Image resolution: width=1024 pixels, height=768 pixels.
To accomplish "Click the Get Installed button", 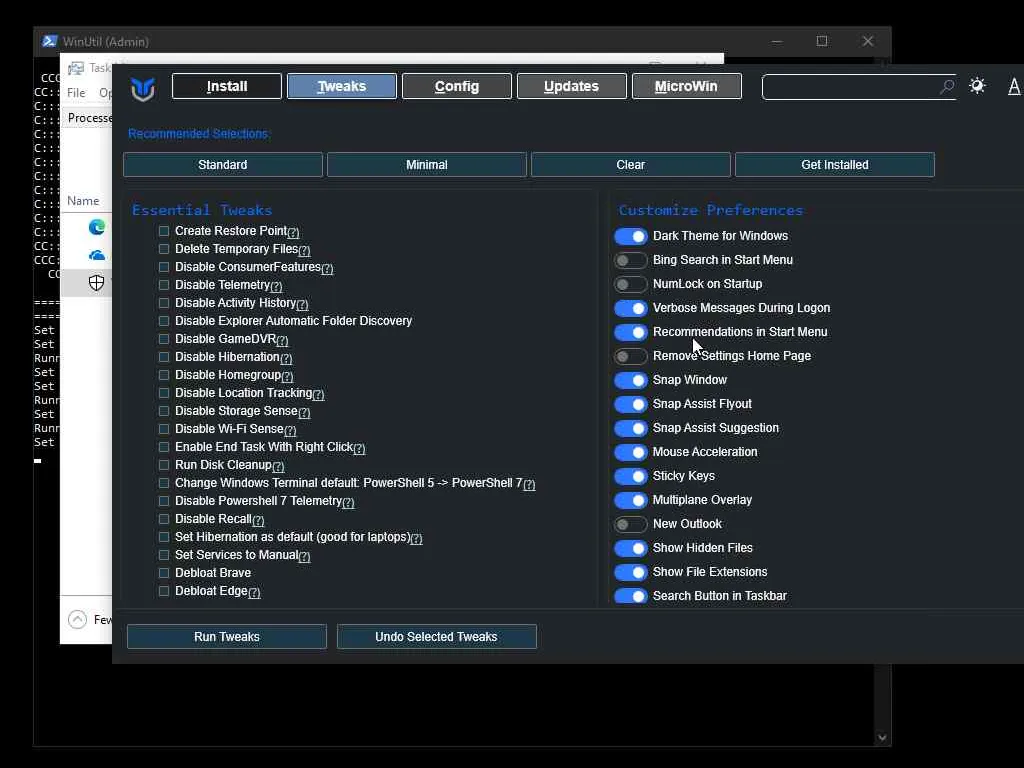I will click(835, 165).
